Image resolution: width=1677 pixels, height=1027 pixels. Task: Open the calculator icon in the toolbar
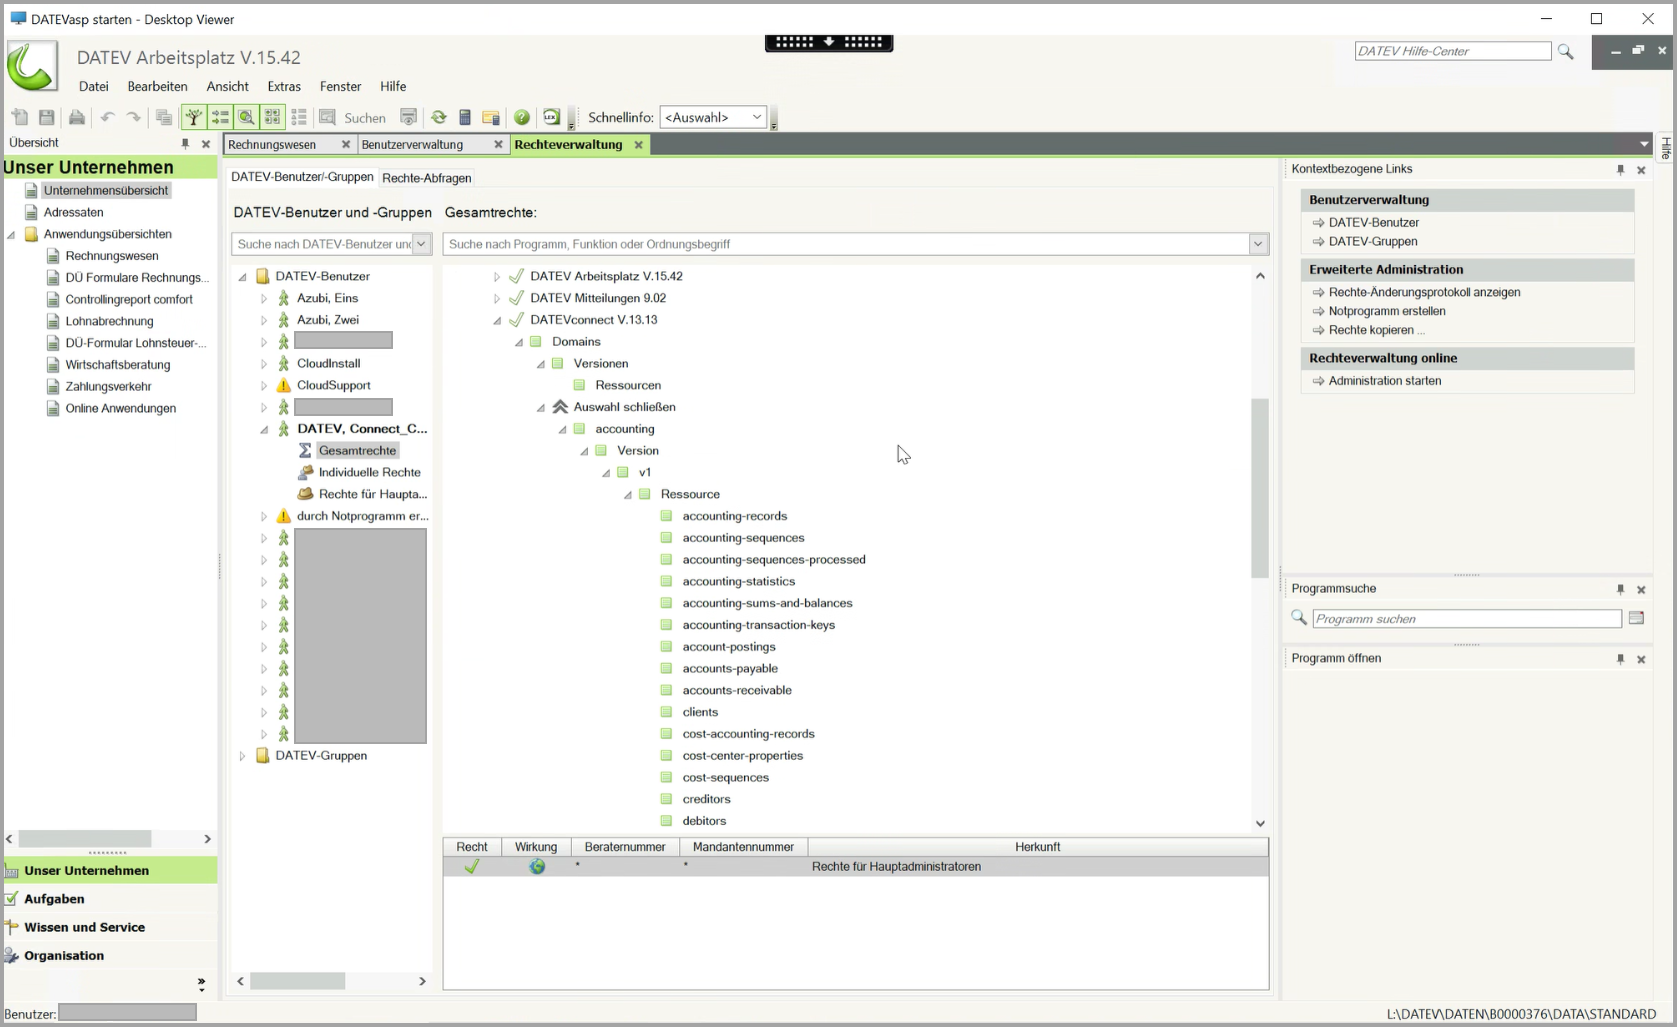pos(465,117)
